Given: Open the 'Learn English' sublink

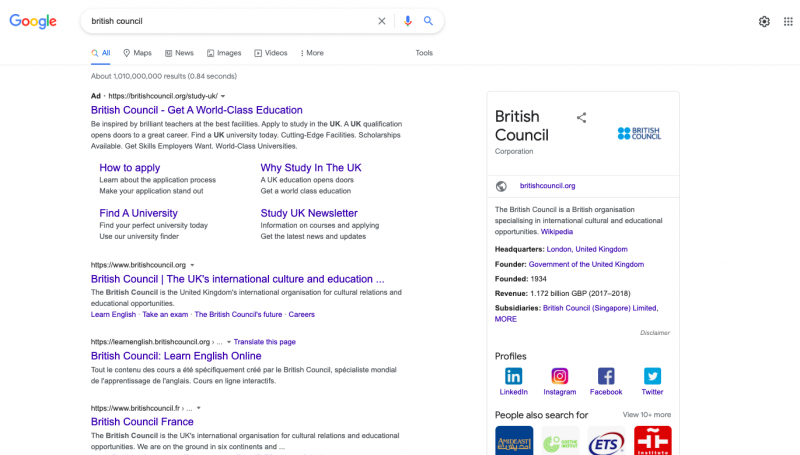Looking at the screenshot, I should click(113, 315).
